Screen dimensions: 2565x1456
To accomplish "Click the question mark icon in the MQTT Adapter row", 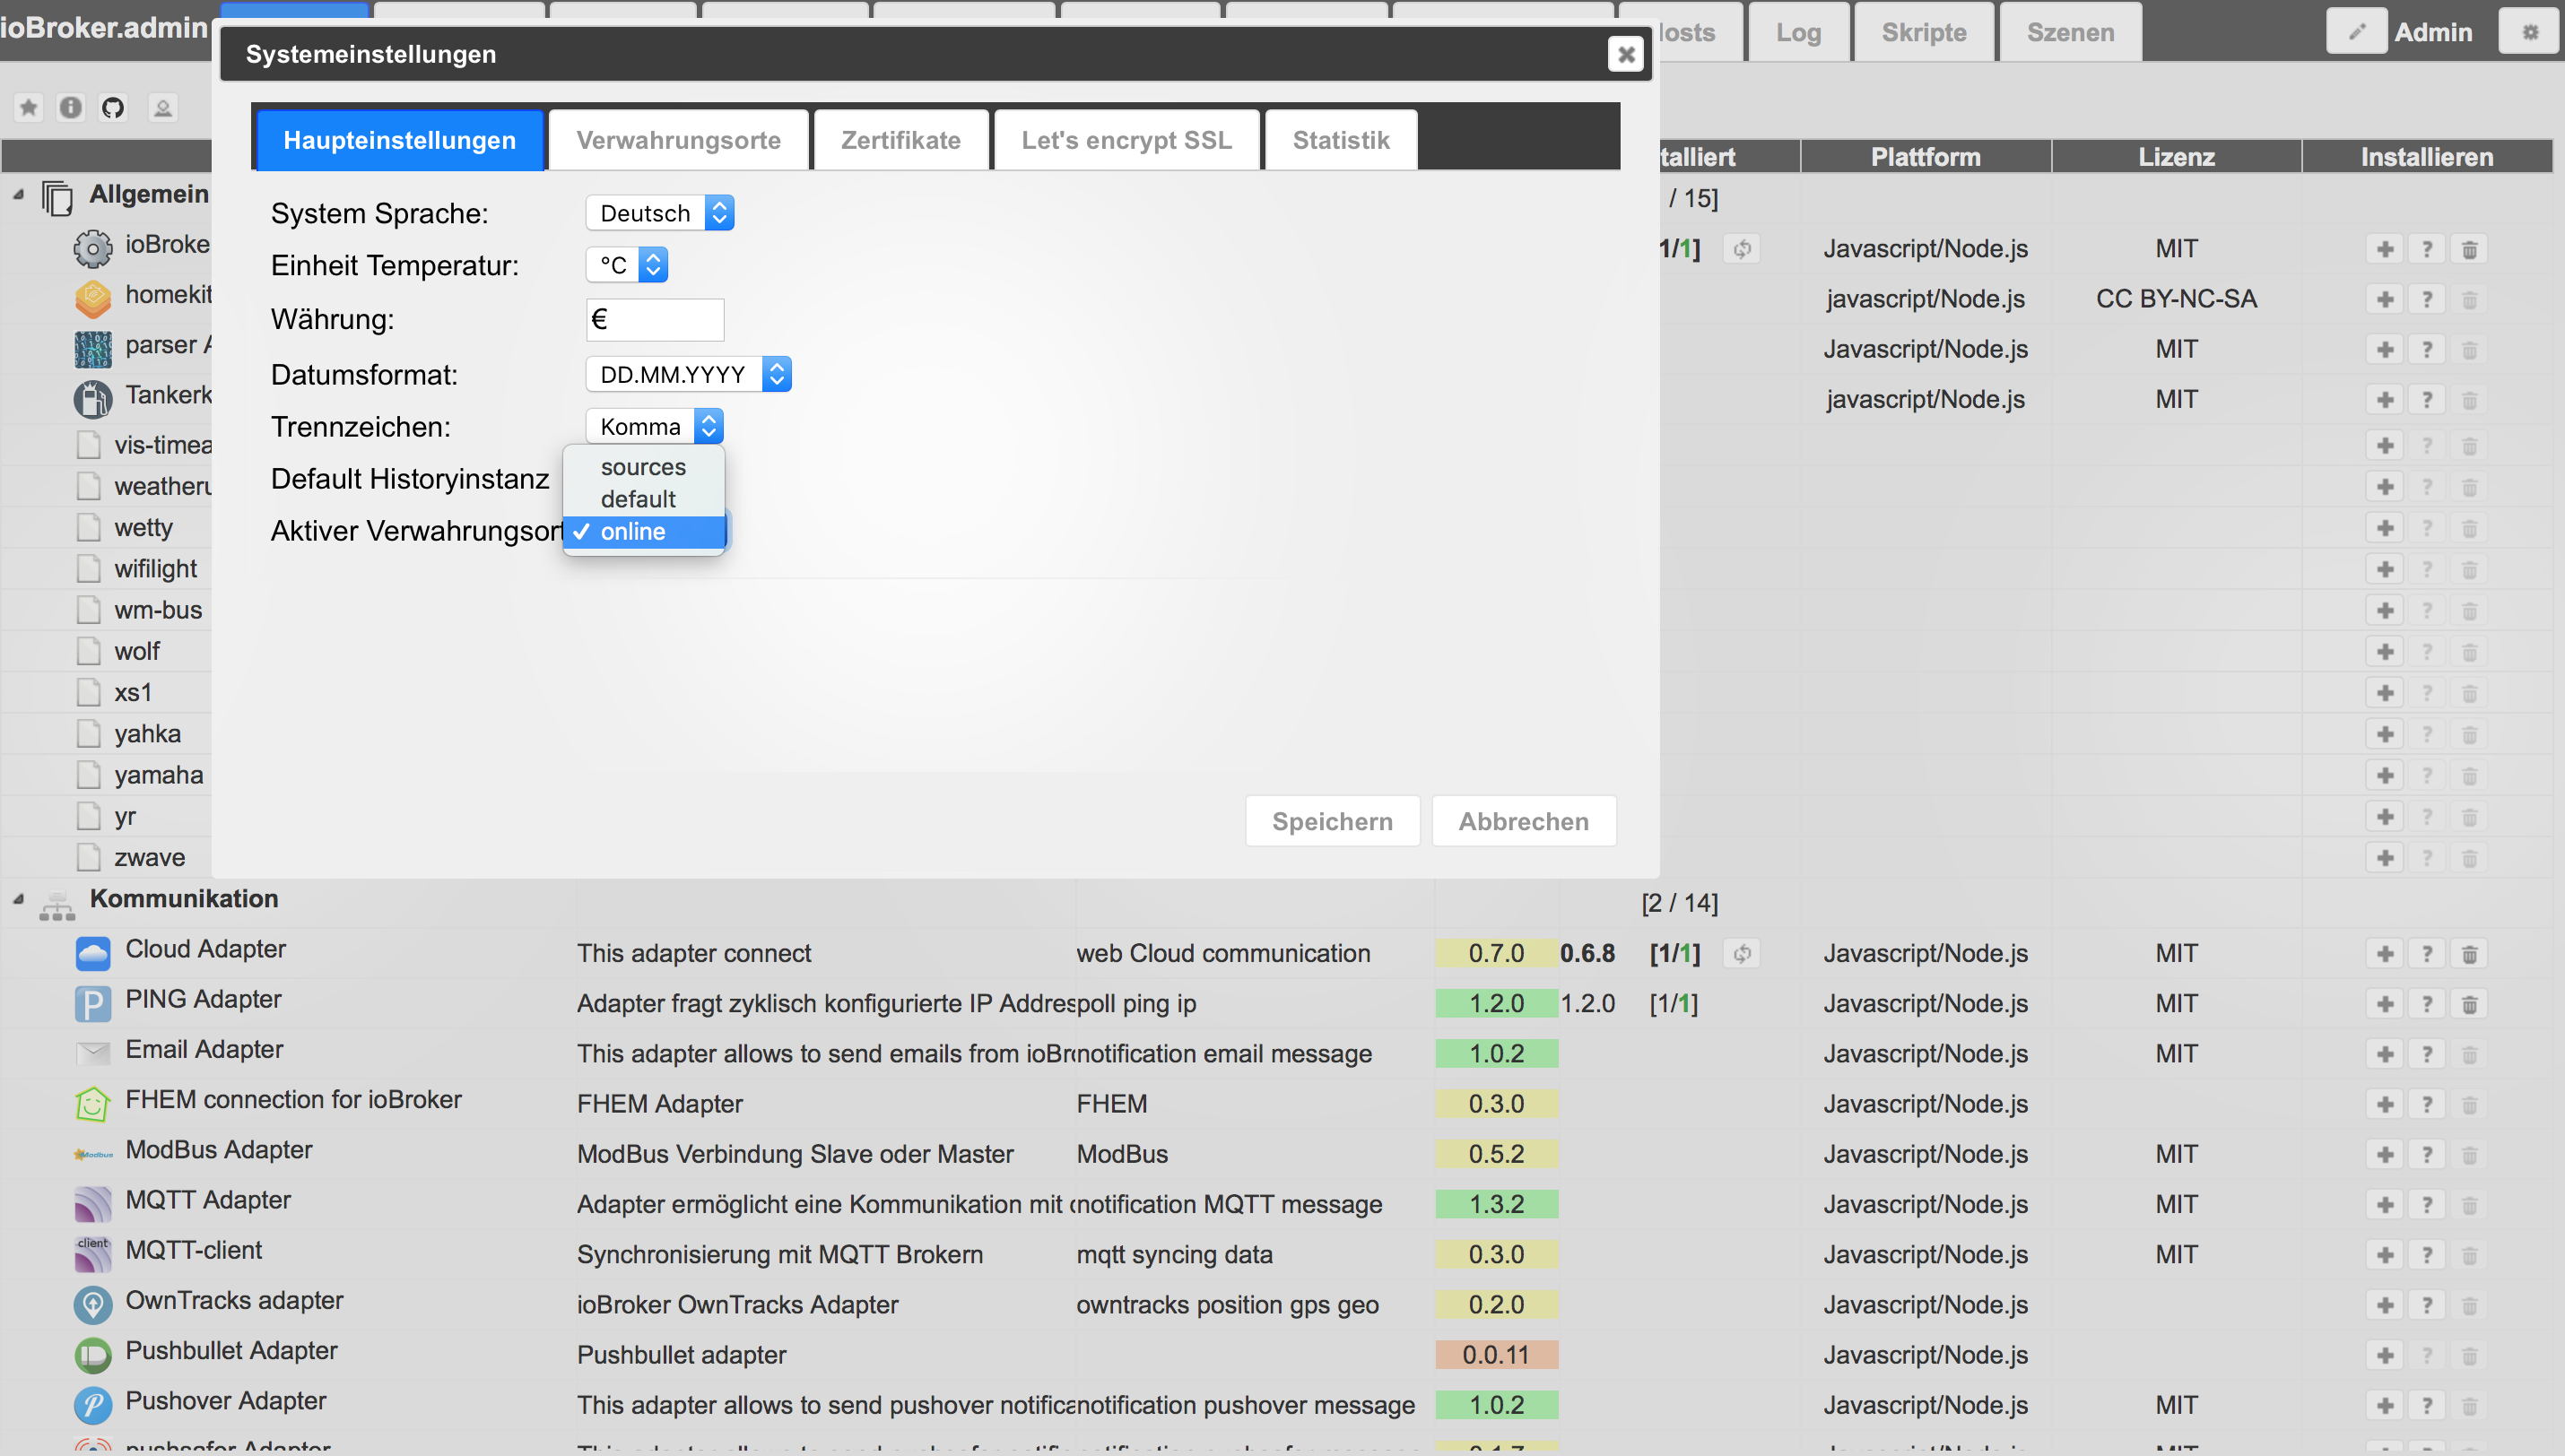I will [x=2426, y=1204].
